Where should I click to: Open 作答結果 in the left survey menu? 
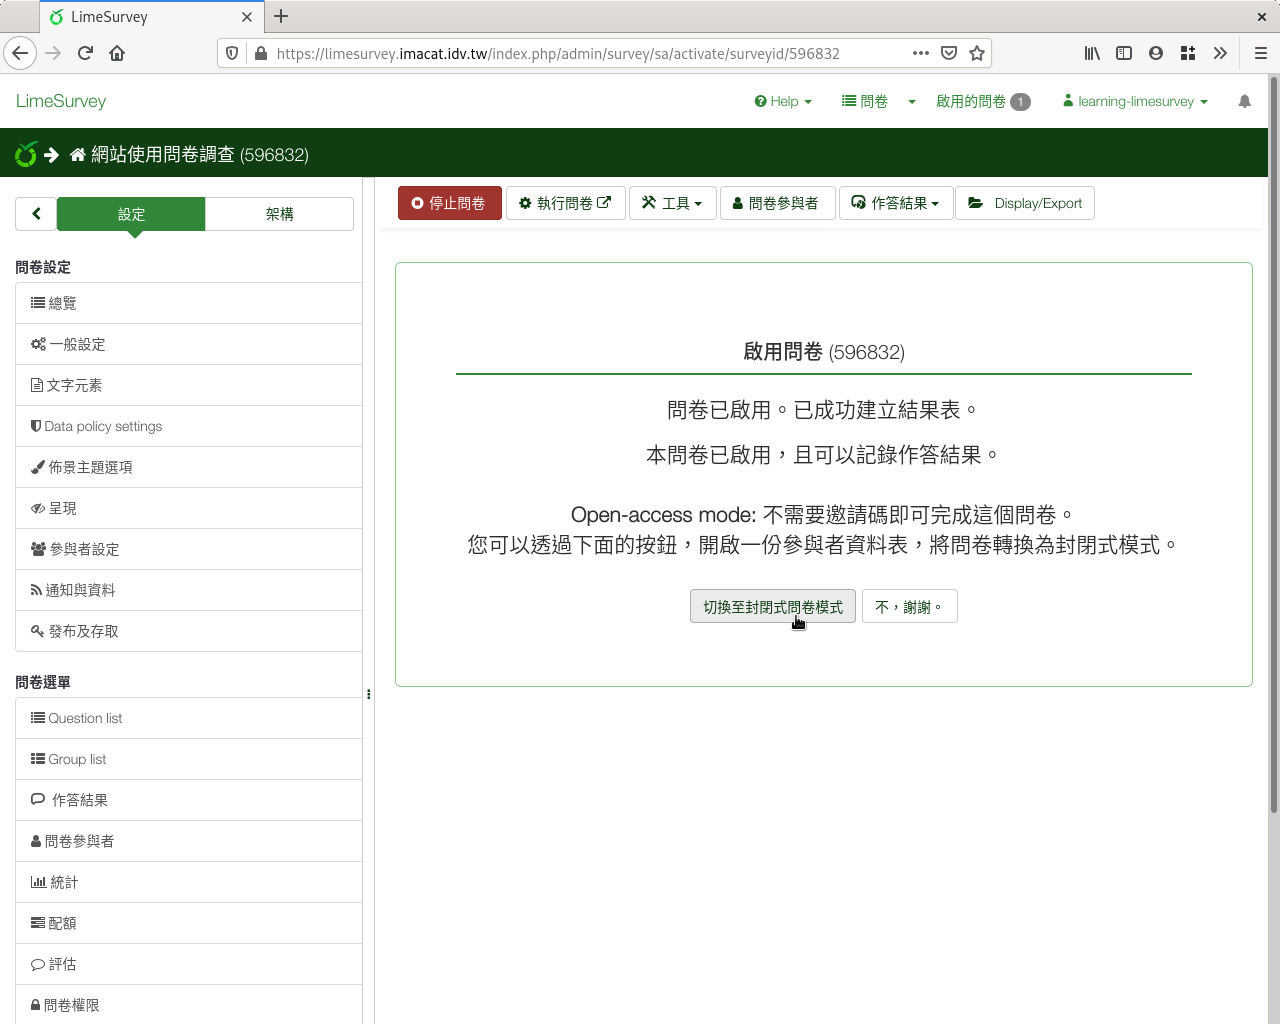(189, 800)
